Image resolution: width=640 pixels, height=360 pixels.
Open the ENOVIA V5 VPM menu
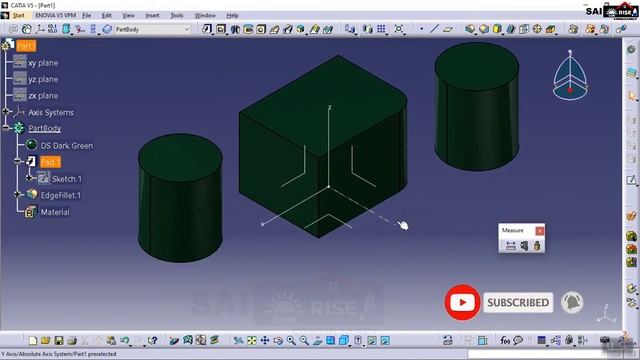(56, 16)
